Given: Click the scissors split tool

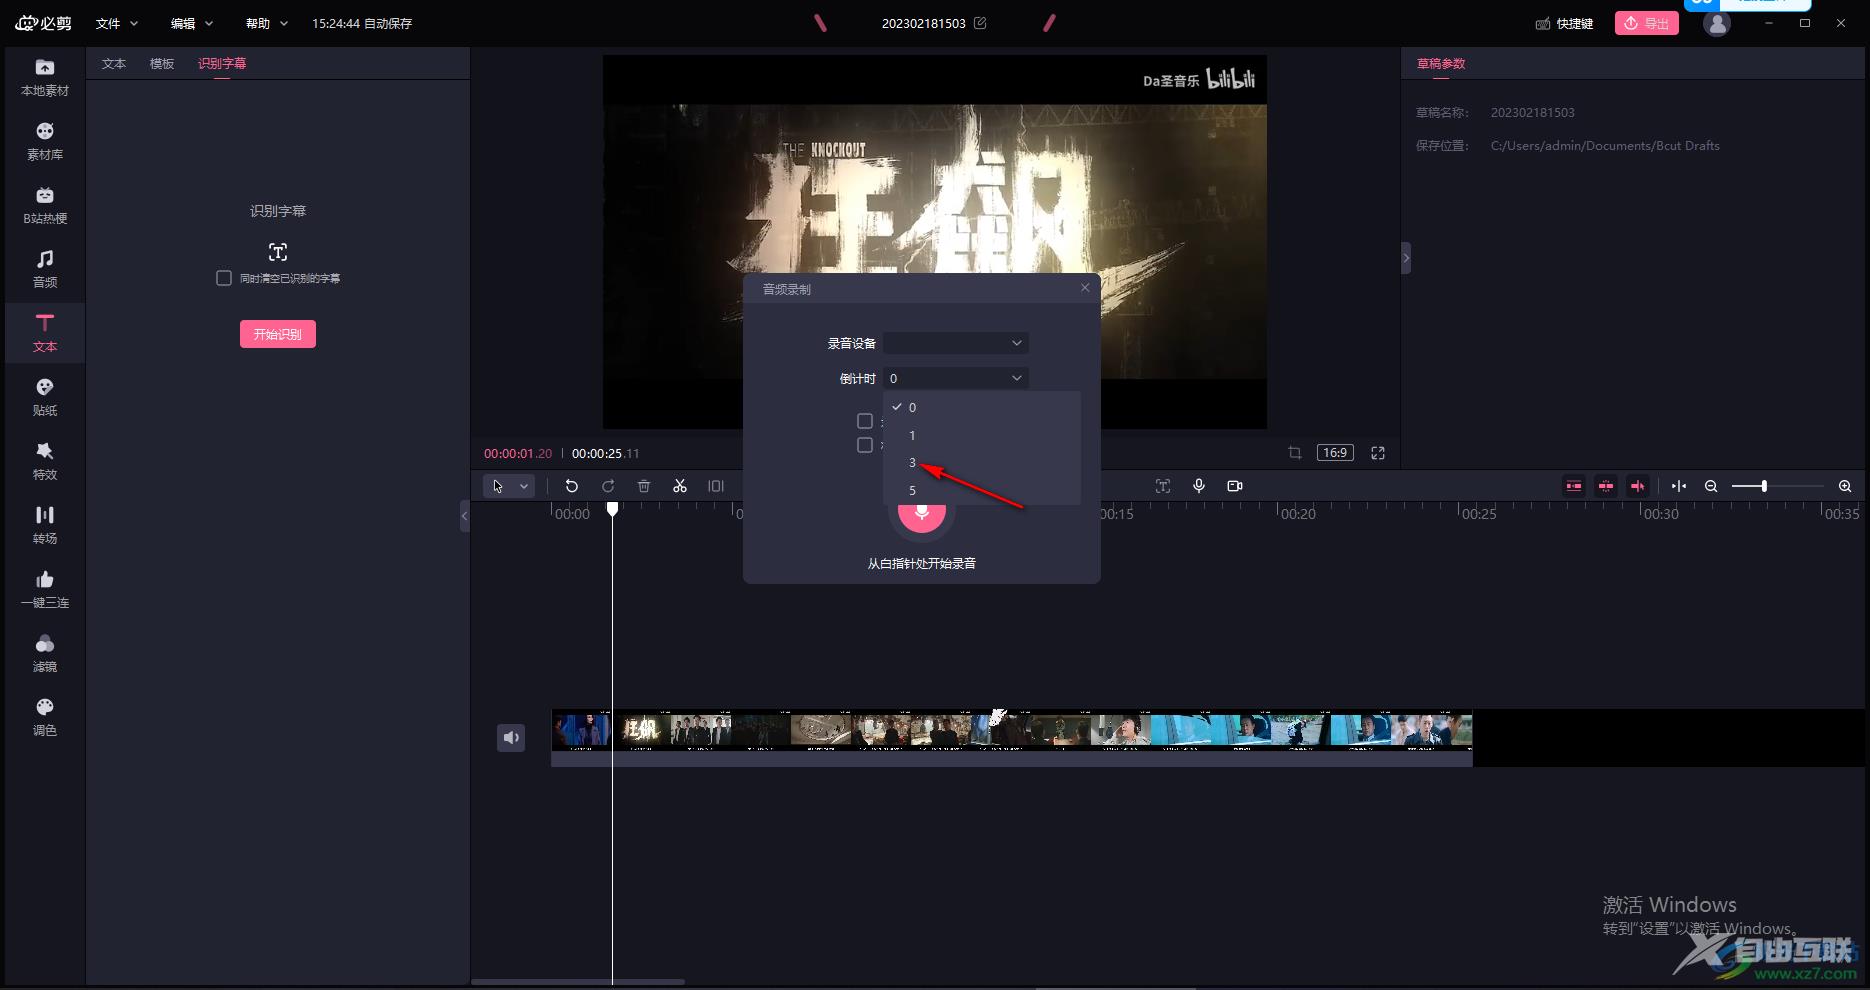Looking at the screenshot, I should [680, 486].
